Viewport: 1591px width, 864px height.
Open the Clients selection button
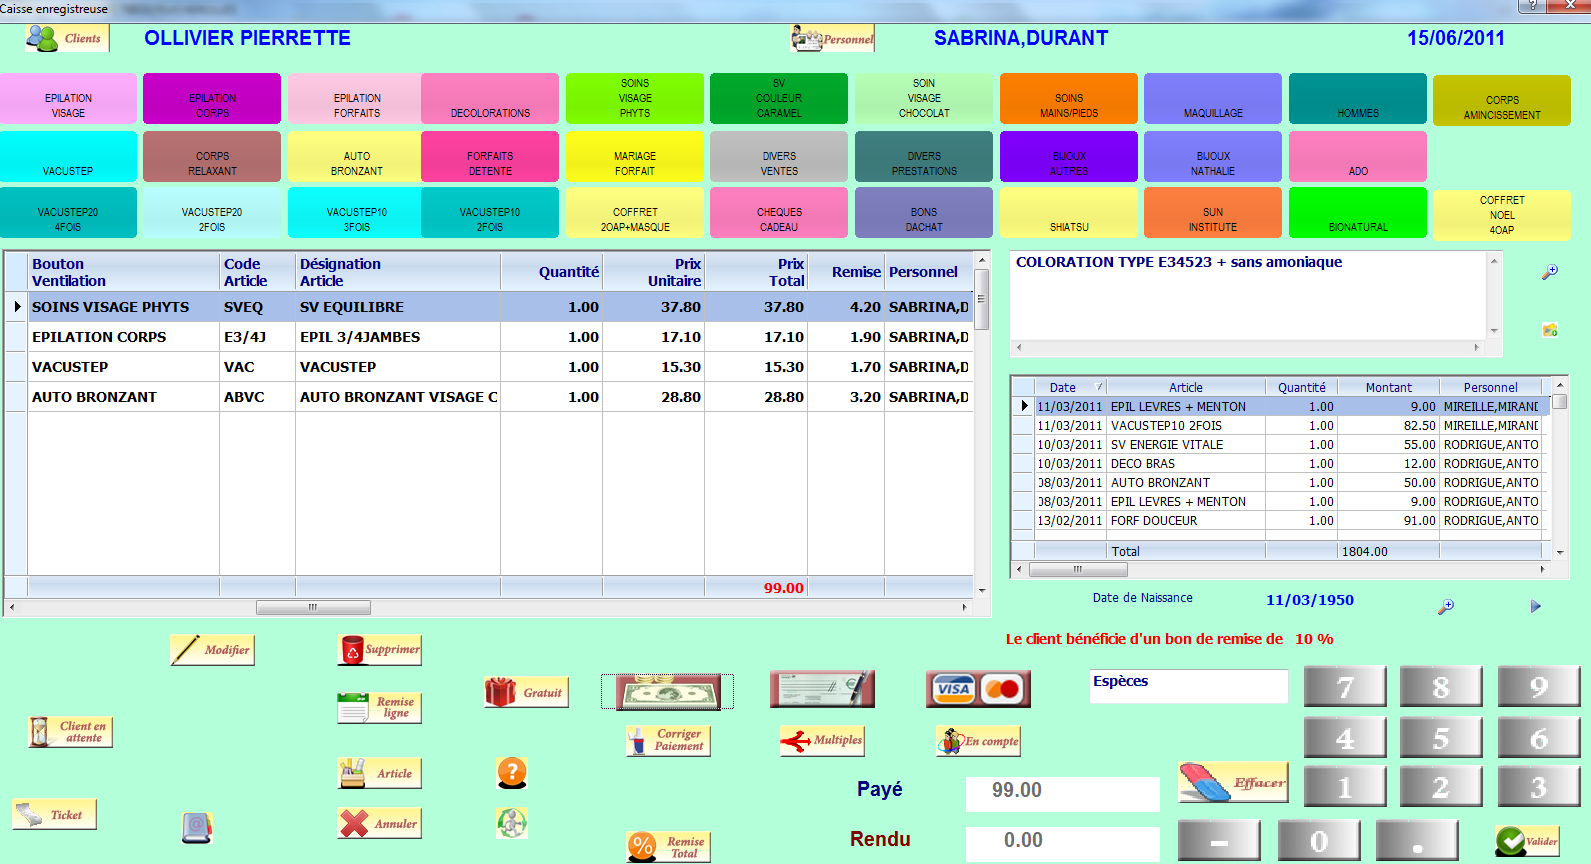point(67,39)
